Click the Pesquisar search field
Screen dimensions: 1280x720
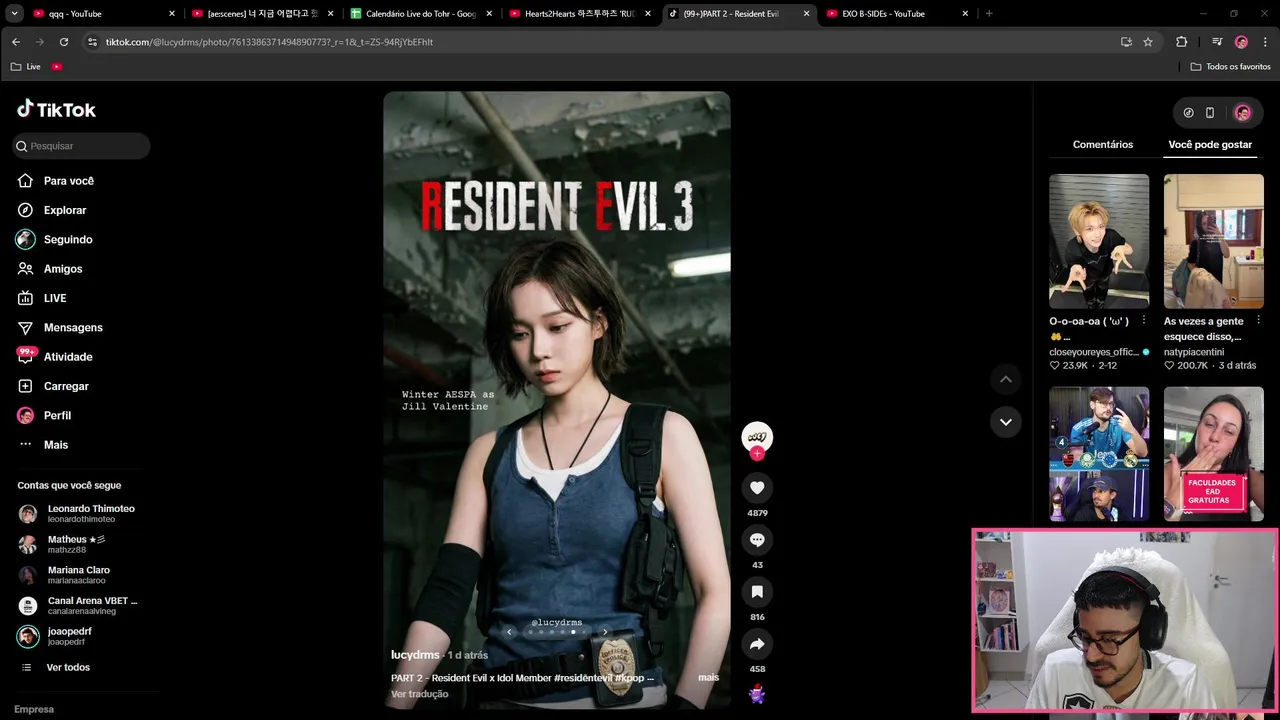pos(82,146)
